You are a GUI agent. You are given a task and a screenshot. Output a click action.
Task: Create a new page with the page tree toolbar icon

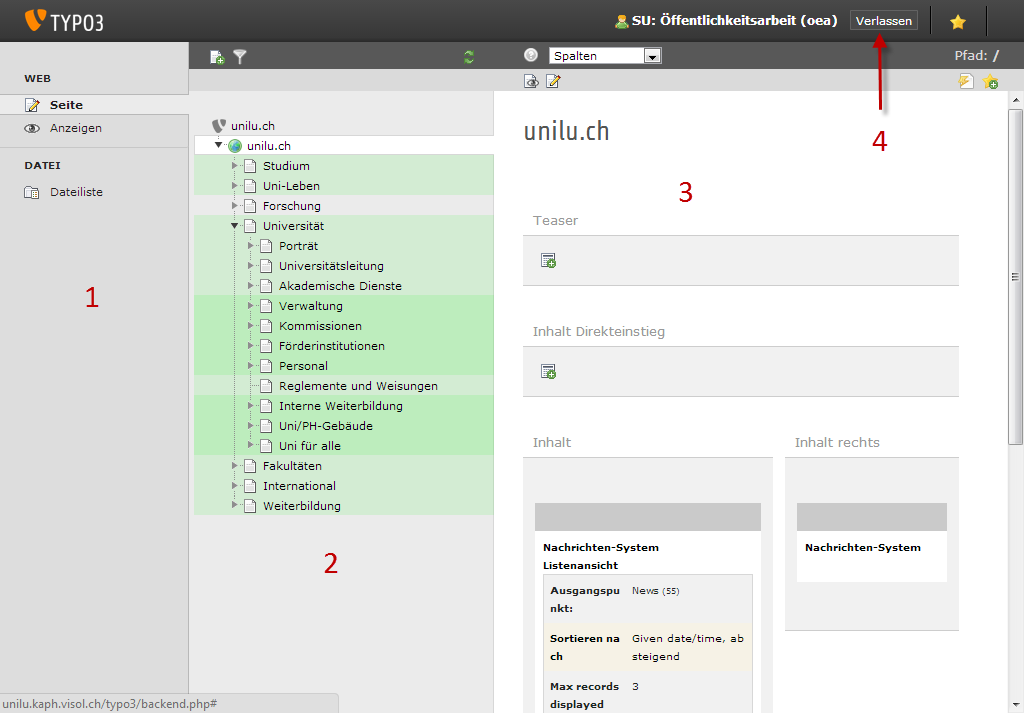pos(217,57)
